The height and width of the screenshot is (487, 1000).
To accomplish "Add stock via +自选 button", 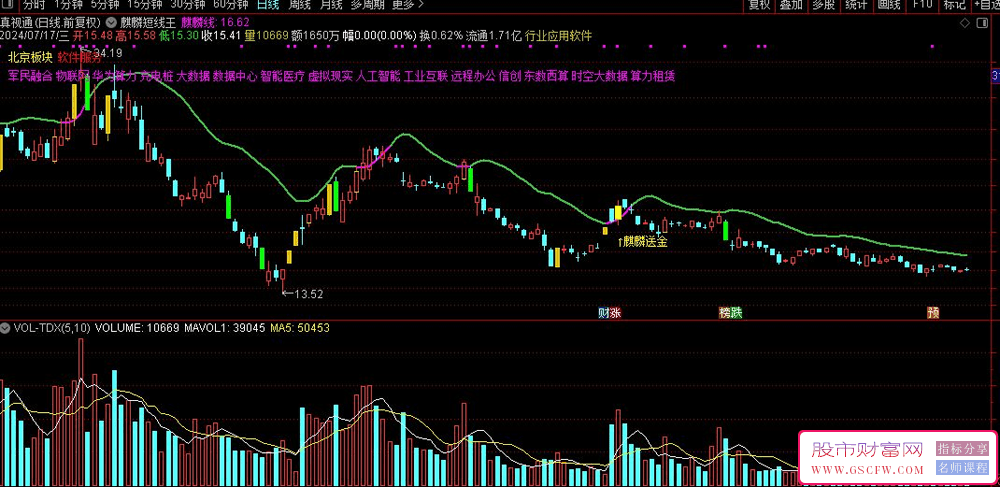I will click(987, 4).
